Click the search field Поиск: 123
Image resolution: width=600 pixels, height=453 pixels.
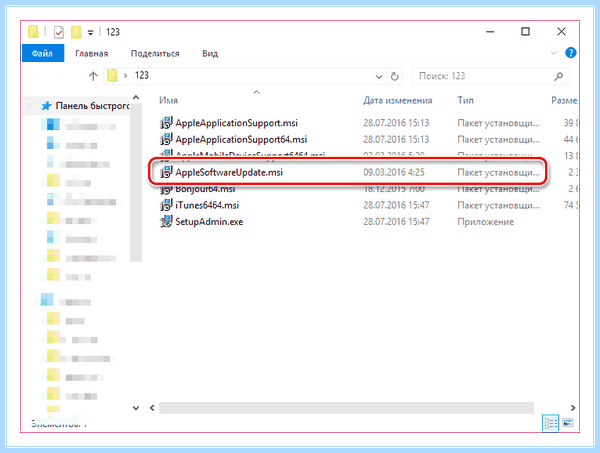[484, 76]
